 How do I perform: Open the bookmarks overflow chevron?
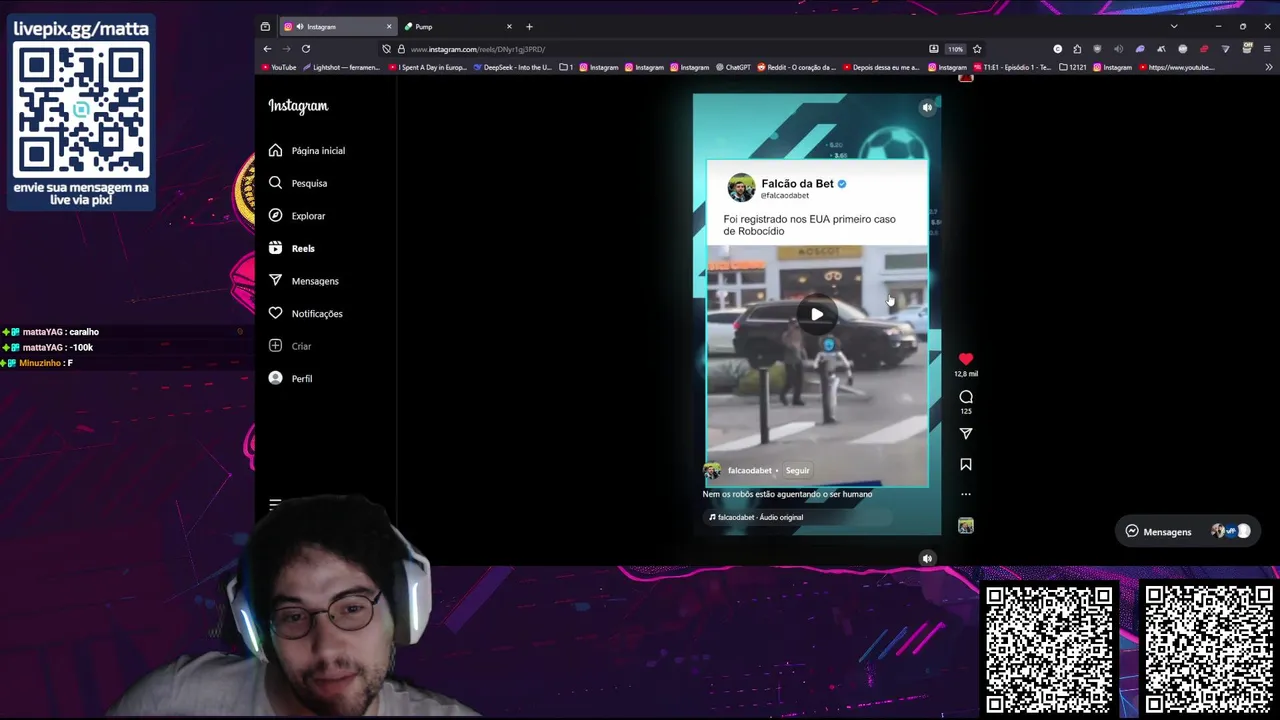(x=1269, y=68)
